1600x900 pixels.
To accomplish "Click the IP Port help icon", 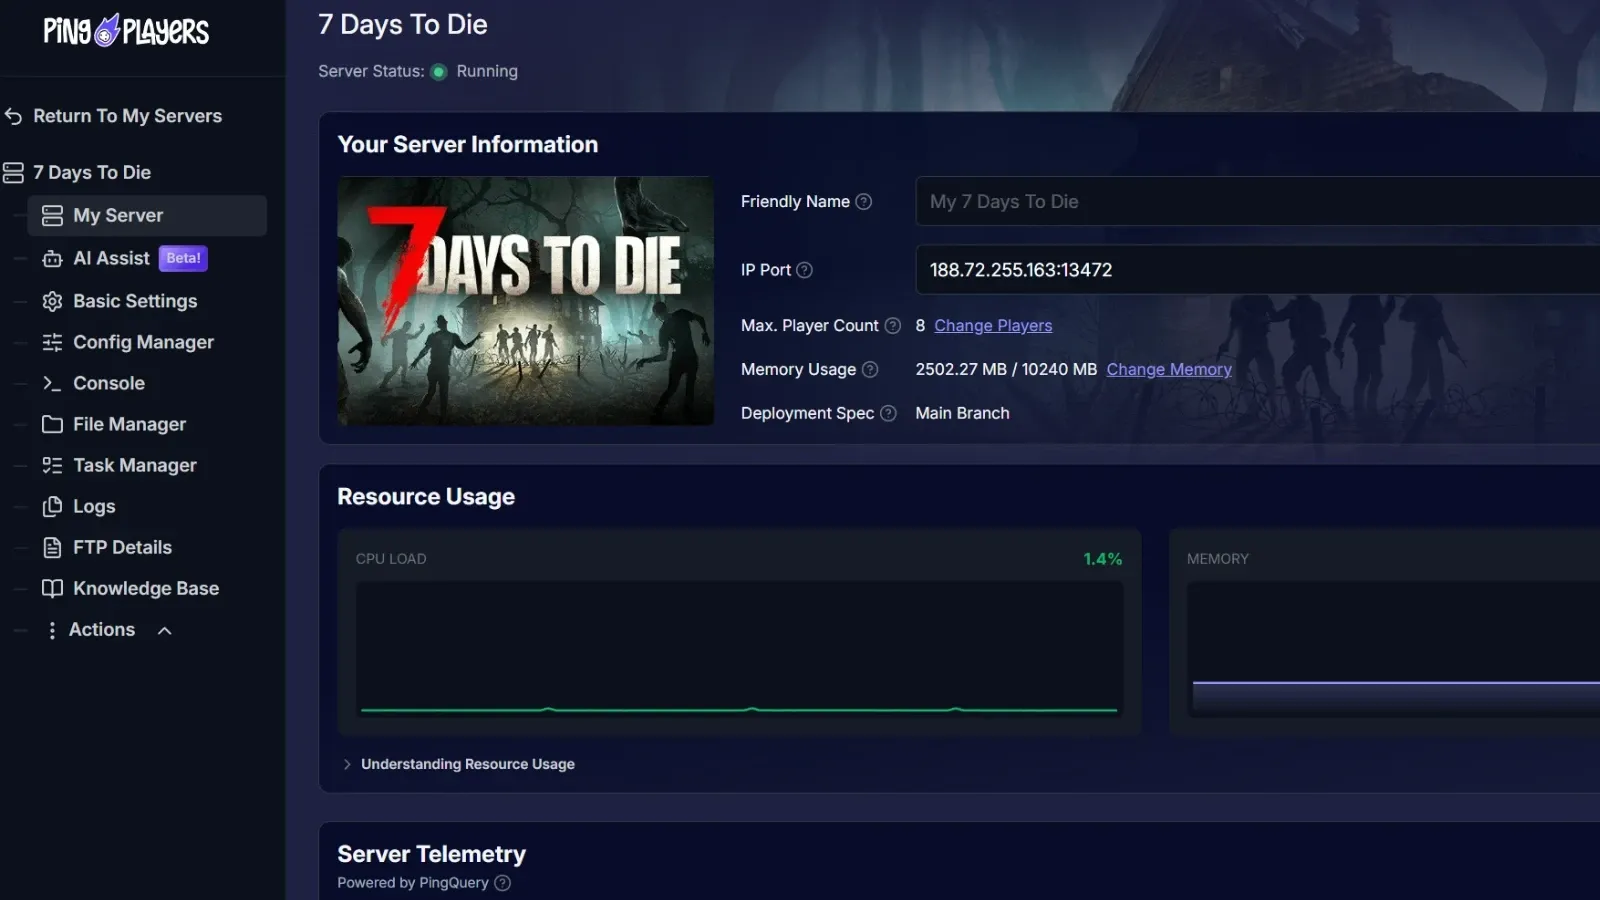I will 804,270.
